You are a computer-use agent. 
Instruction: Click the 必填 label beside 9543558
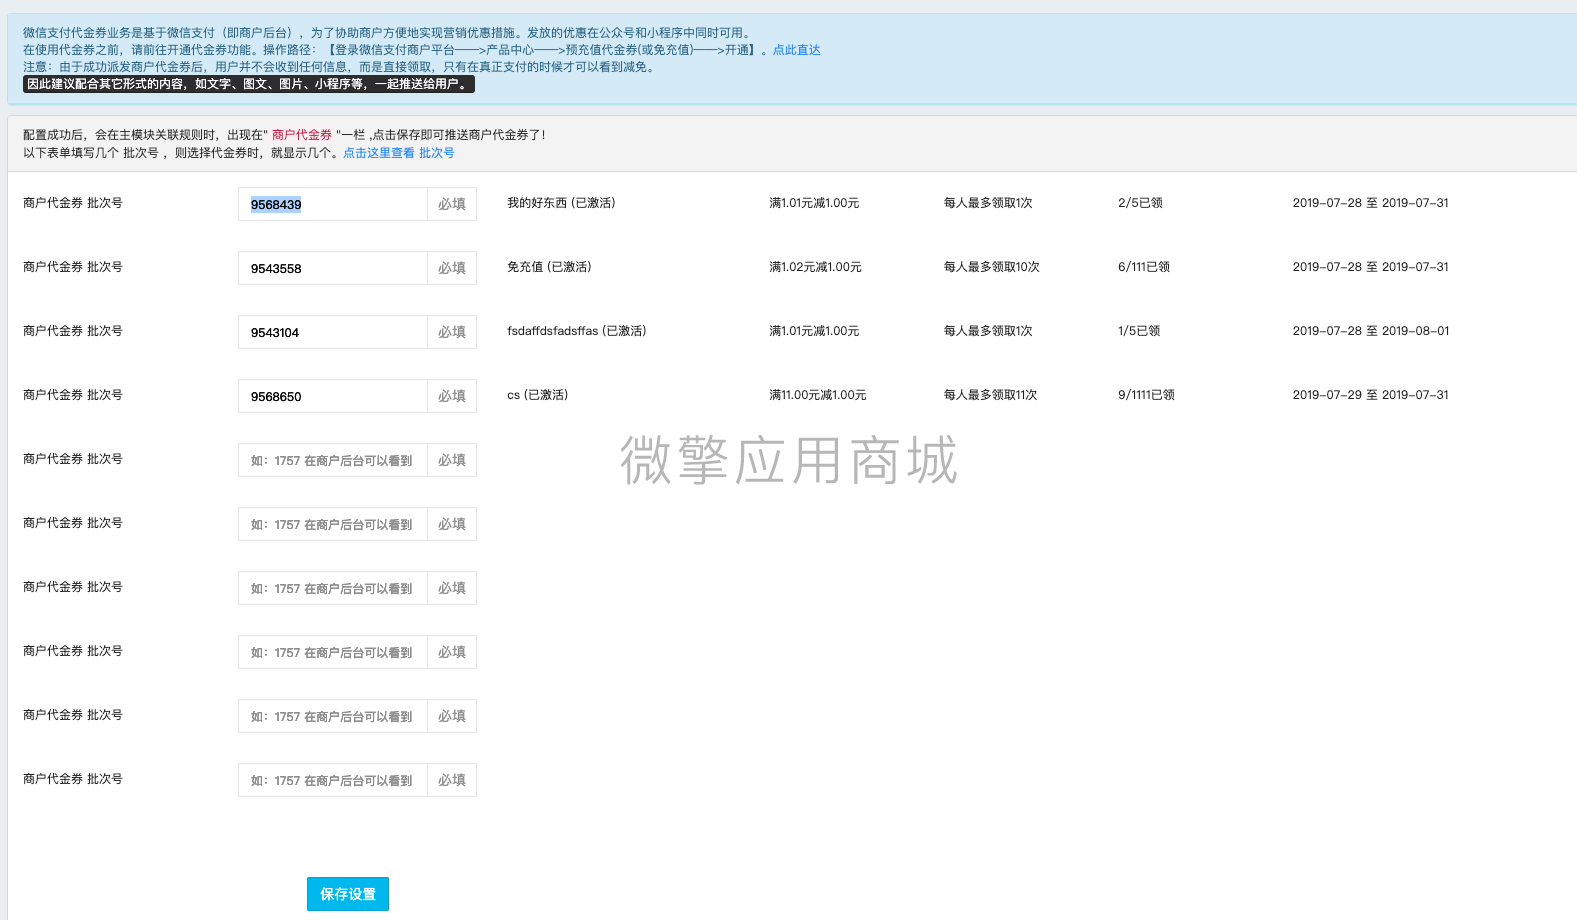452,268
